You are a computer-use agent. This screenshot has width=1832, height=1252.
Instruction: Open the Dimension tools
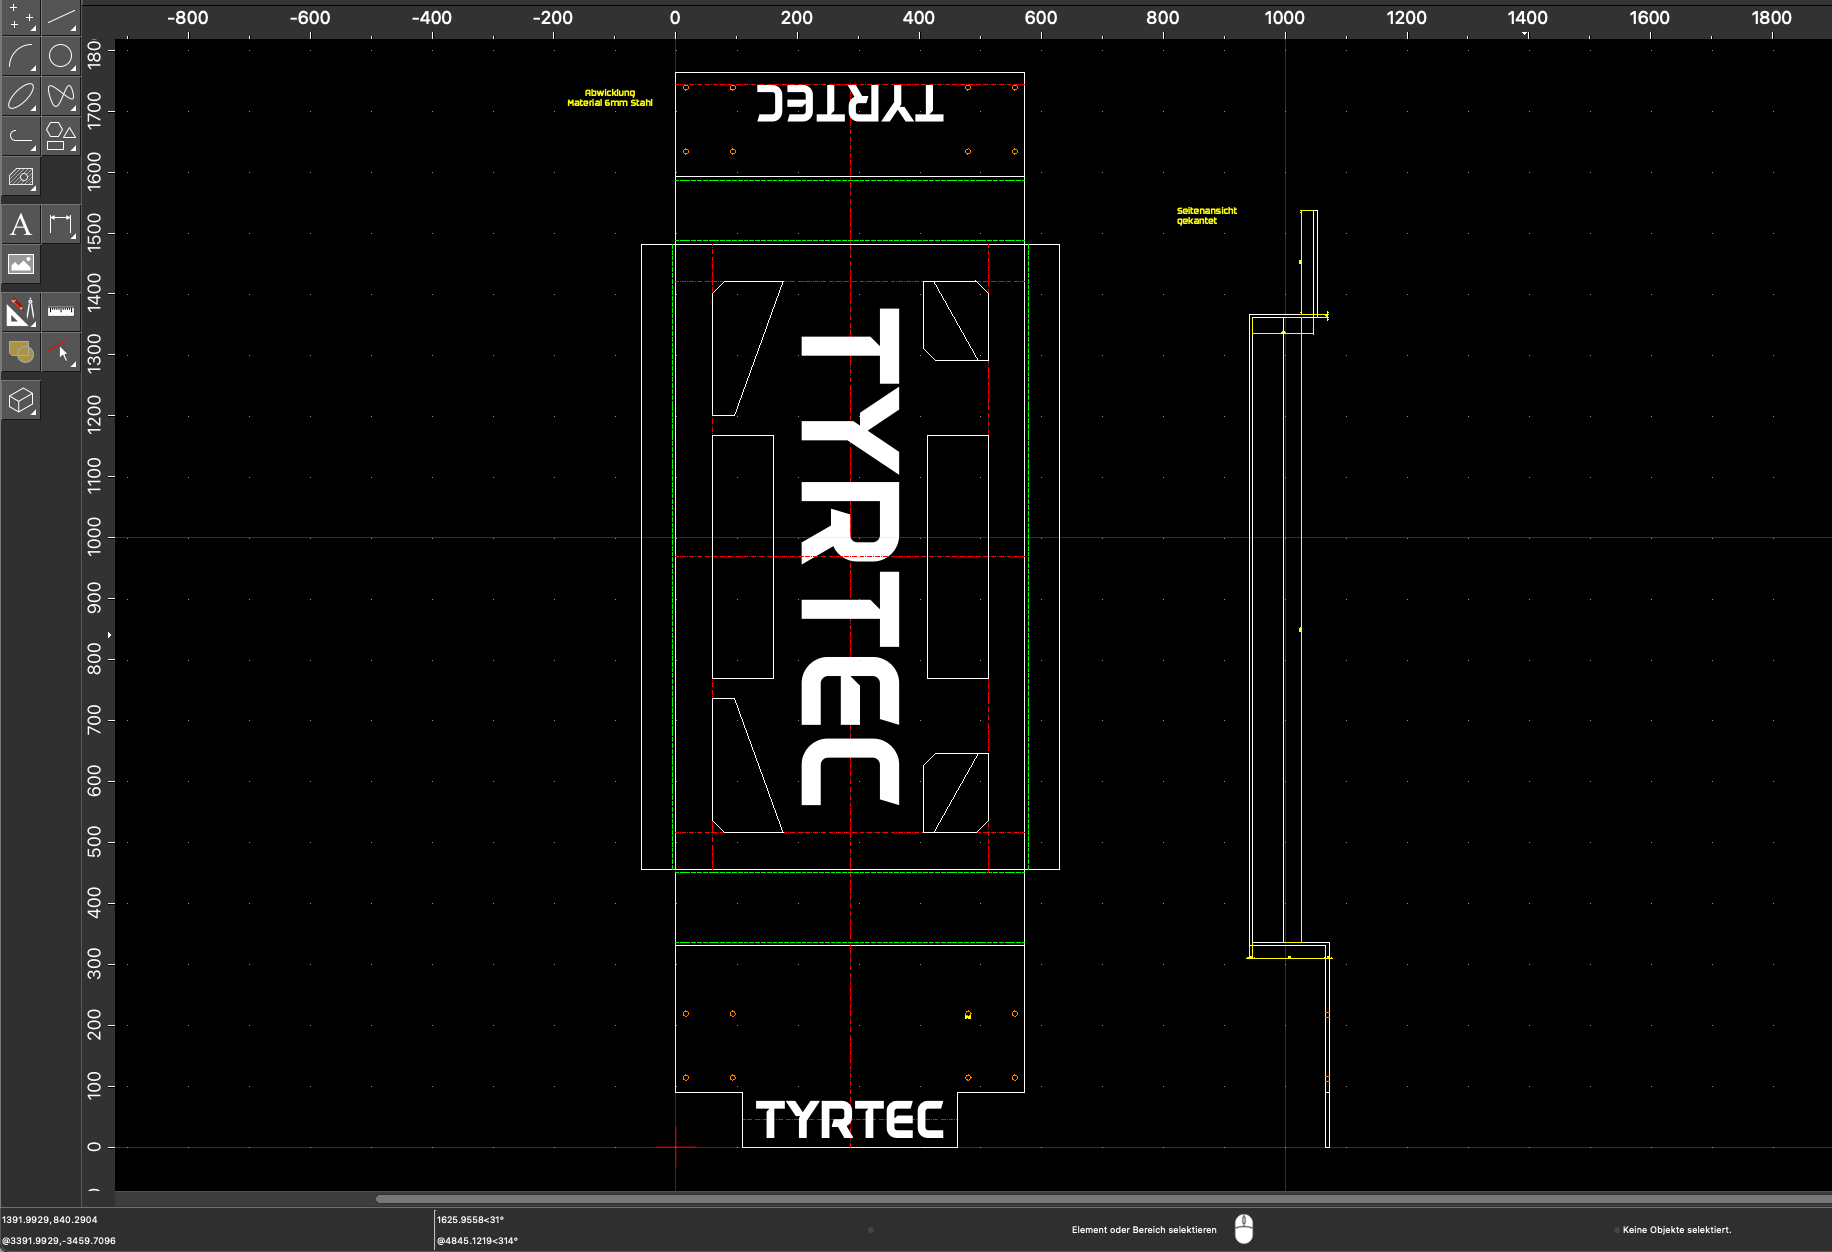coord(61,224)
